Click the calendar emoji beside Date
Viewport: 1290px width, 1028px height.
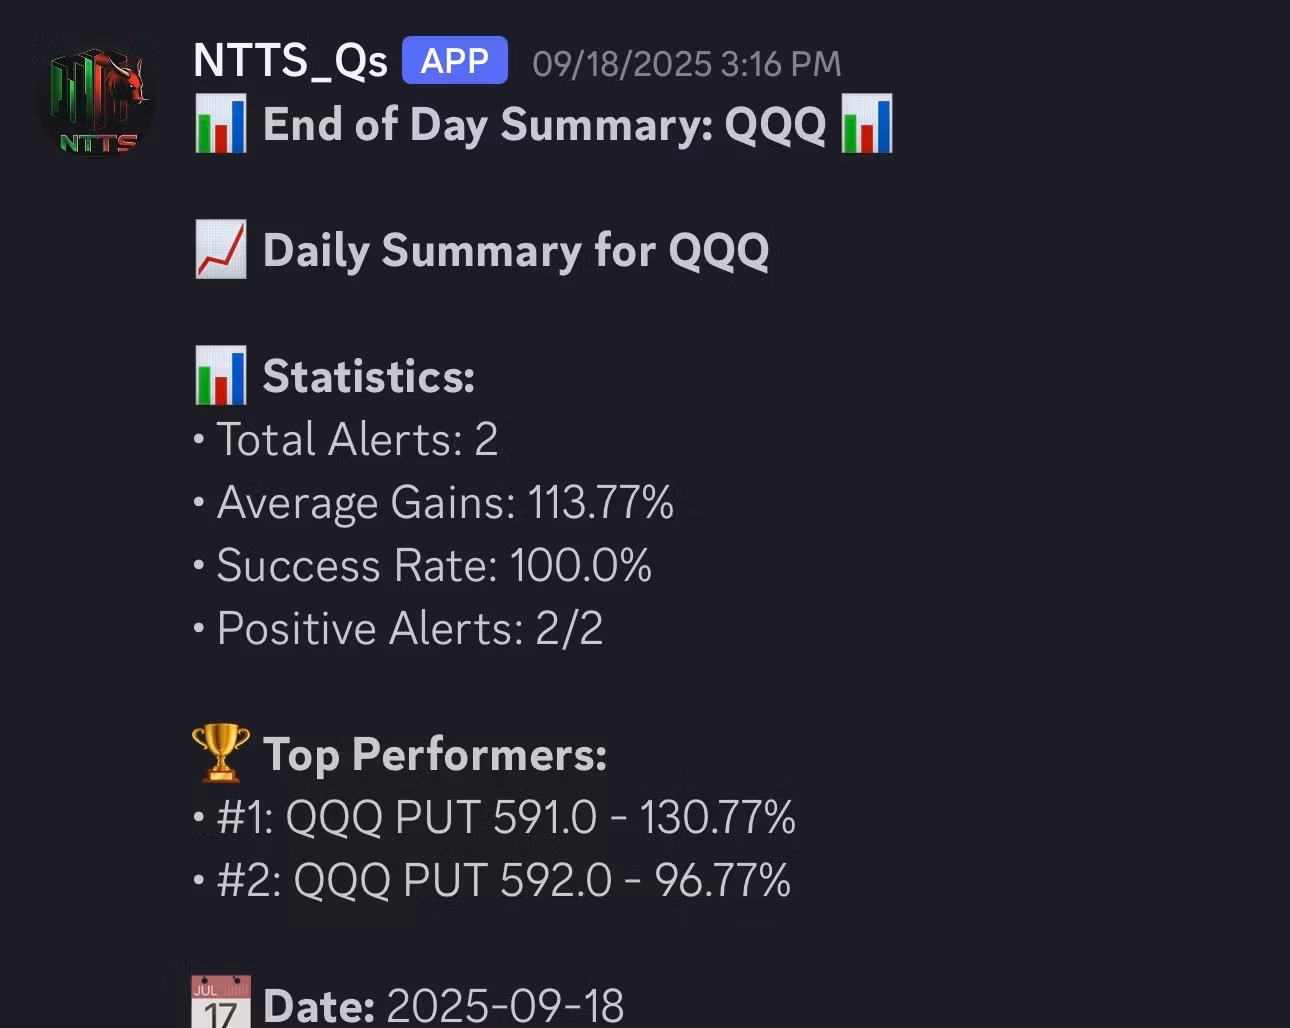click(x=220, y=1003)
